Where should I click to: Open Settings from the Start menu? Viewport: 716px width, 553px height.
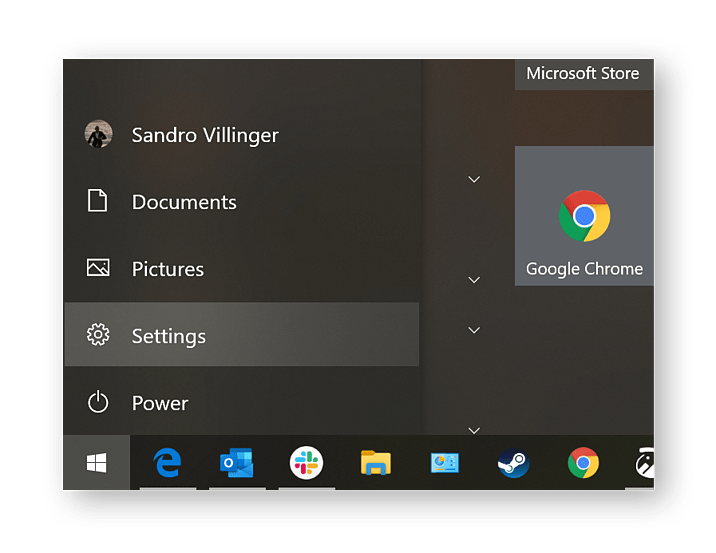click(168, 336)
